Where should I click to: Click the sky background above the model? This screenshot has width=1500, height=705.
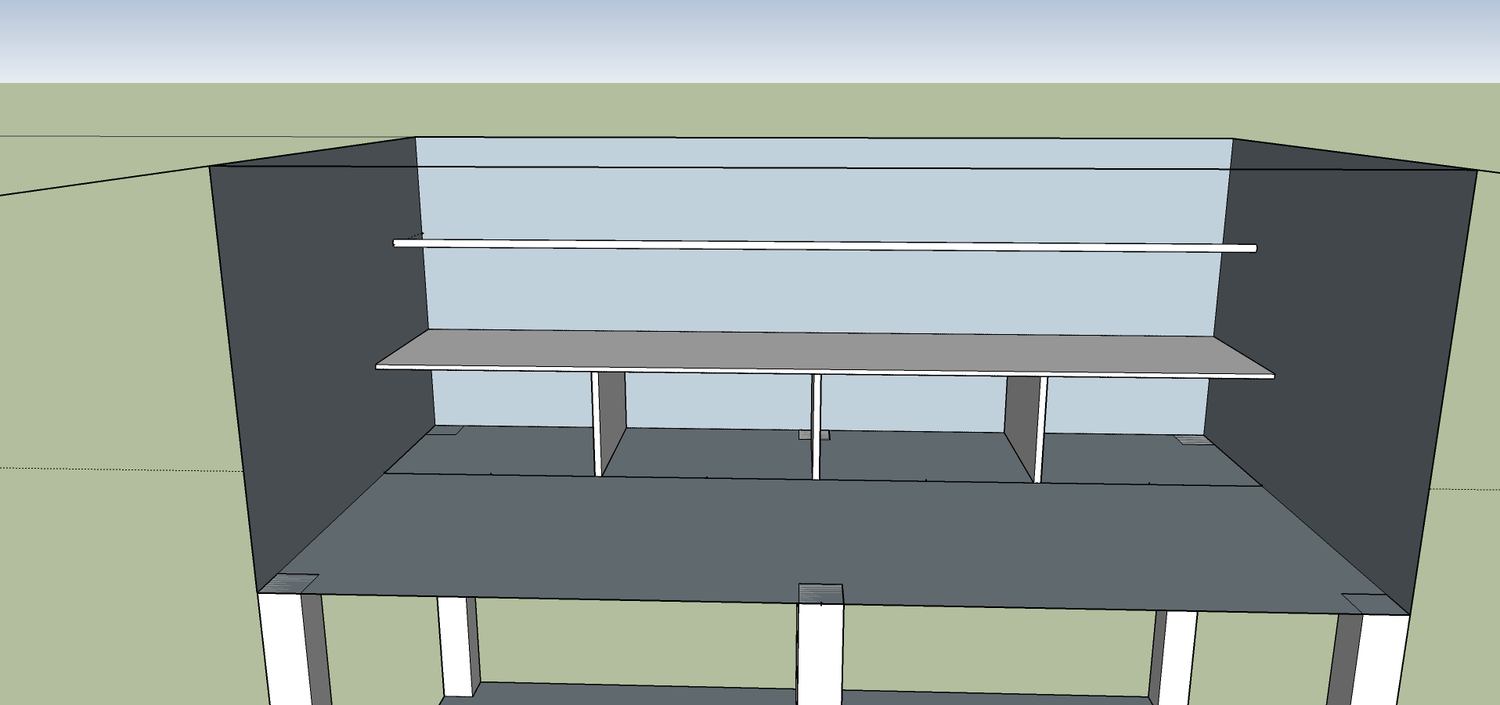coord(750,40)
